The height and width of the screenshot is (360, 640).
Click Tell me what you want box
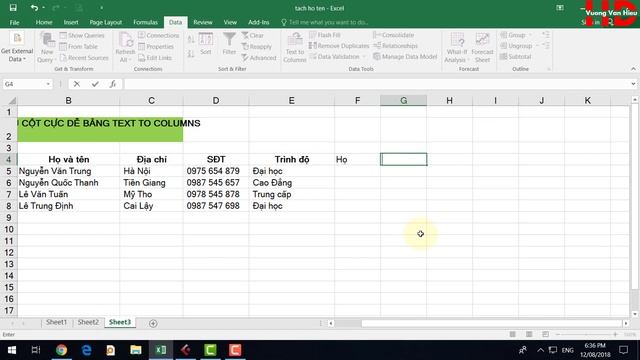coord(324,22)
